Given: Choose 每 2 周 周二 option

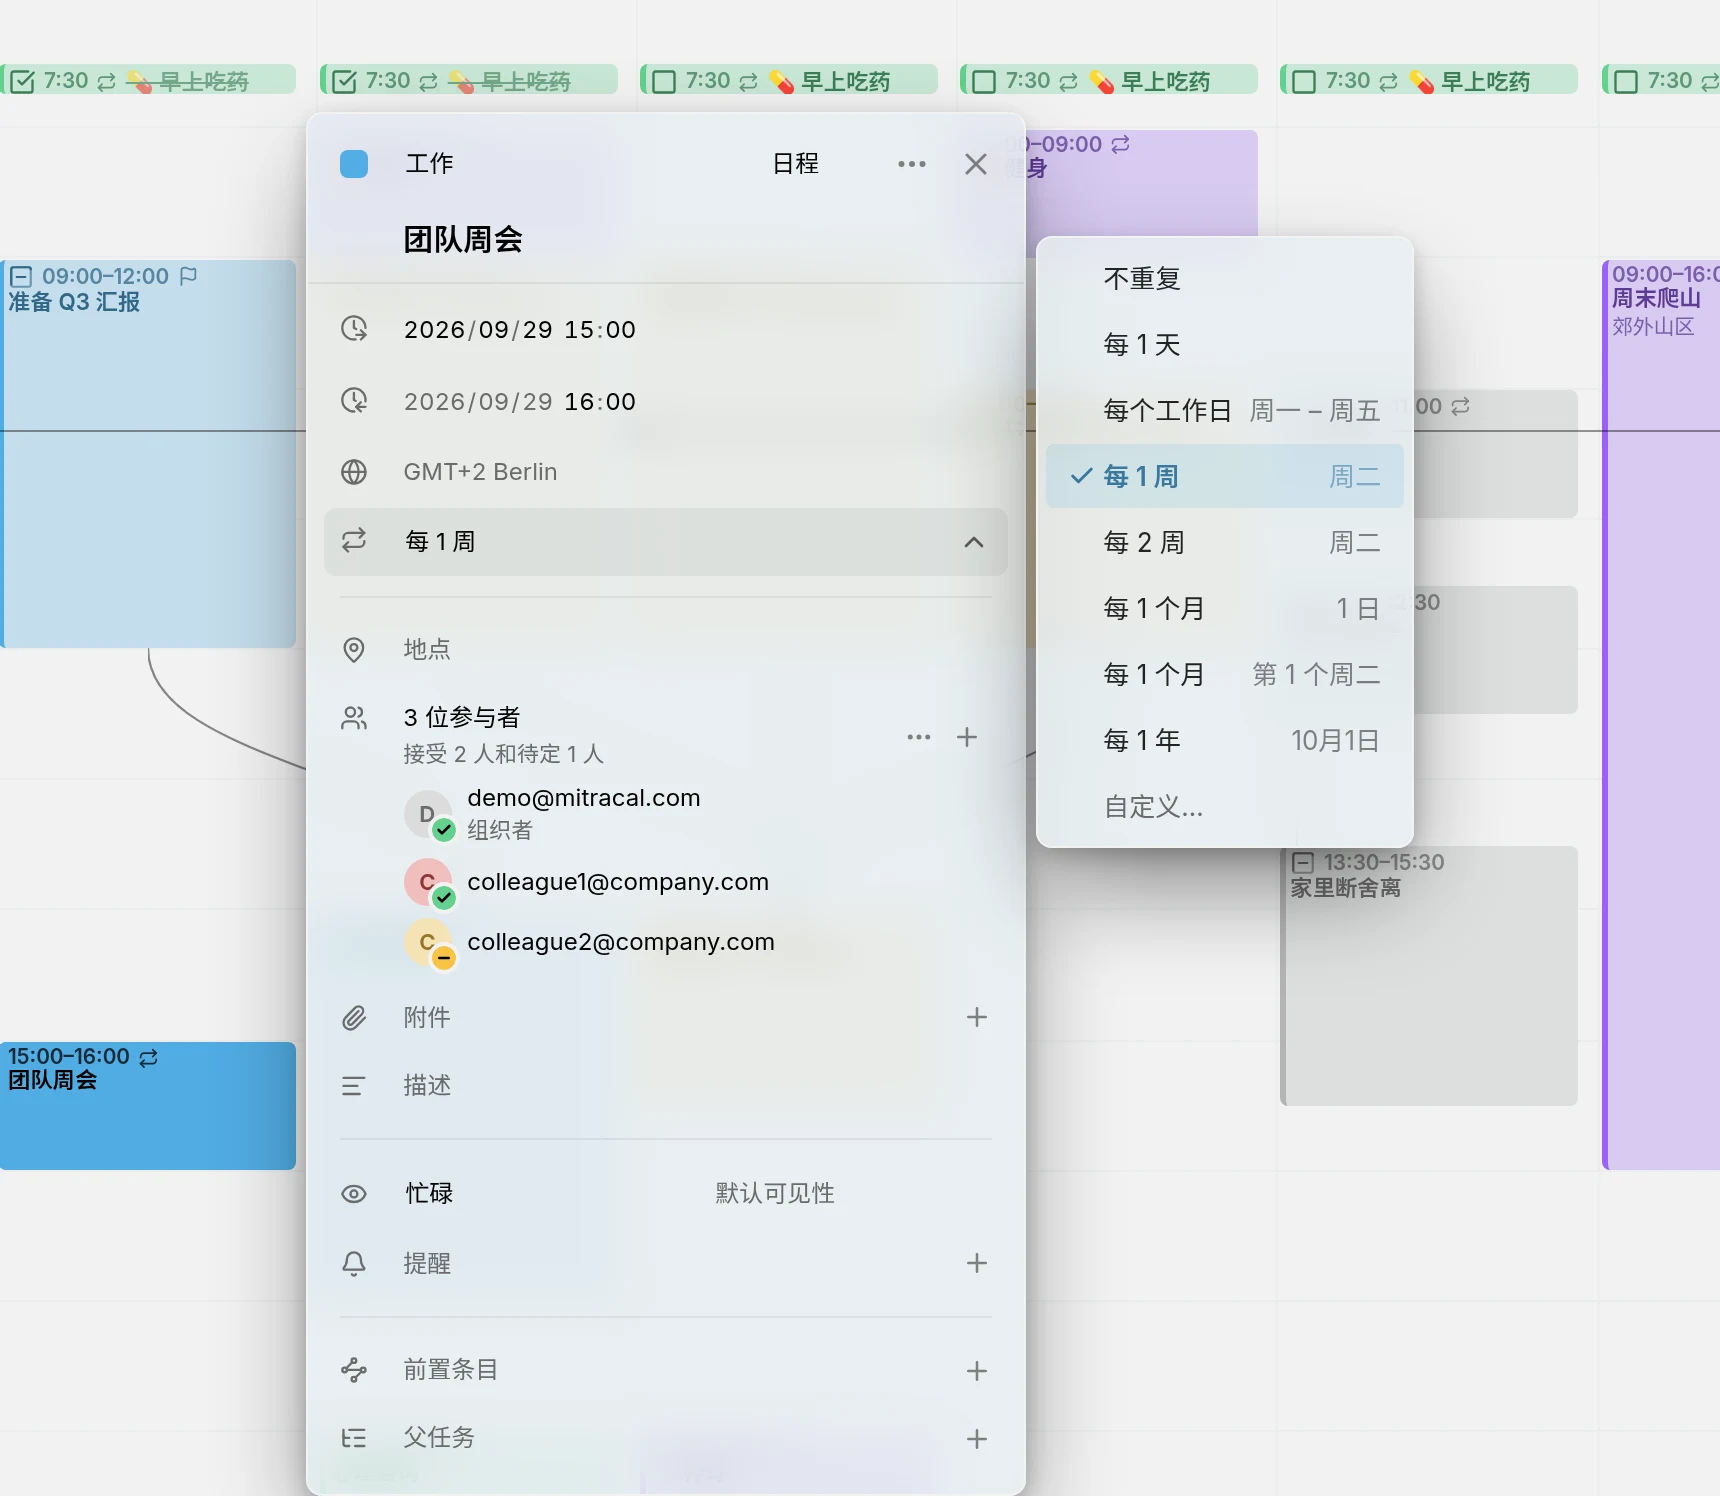Looking at the screenshot, I should (x=1225, y=542).
